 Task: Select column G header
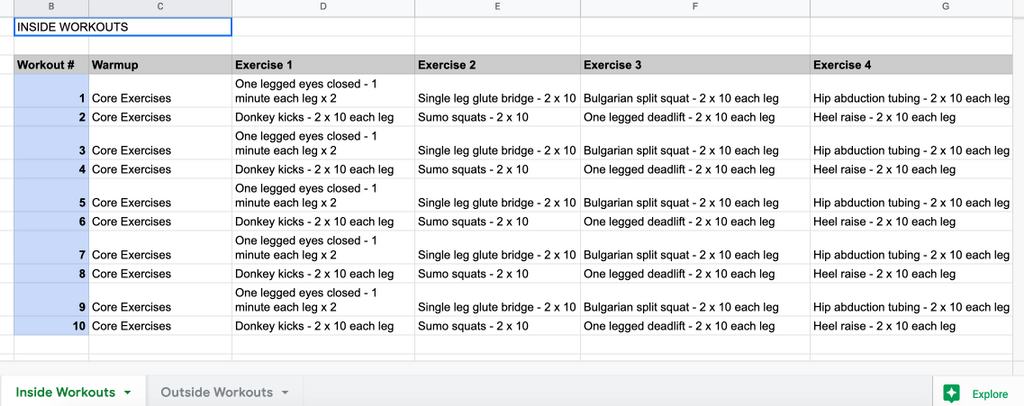click(x=918, y=7)
